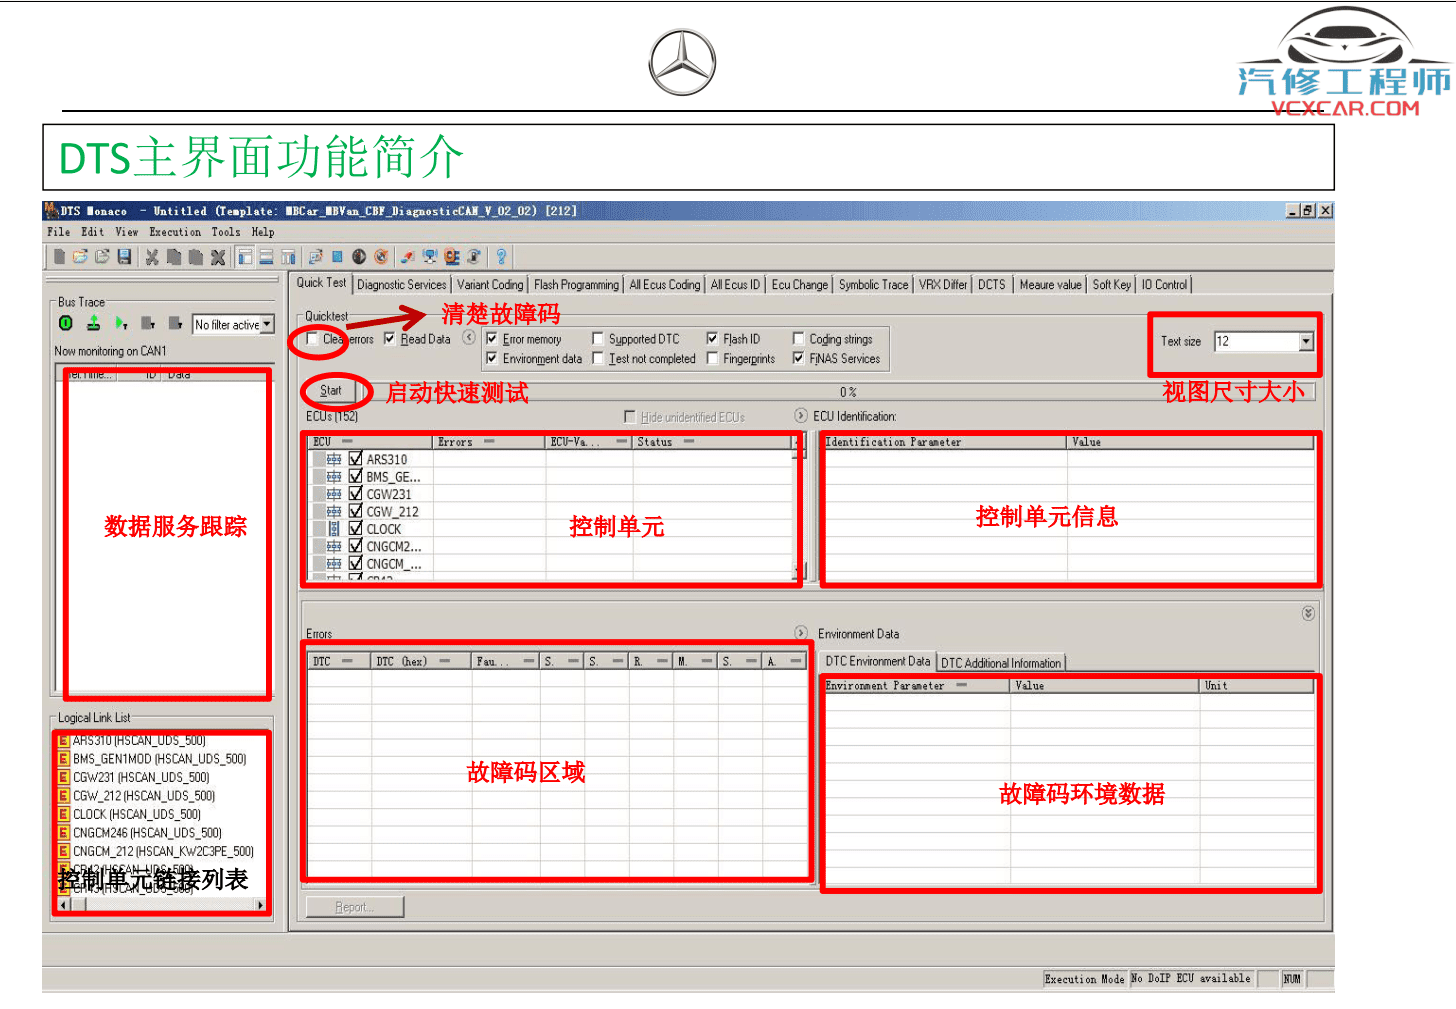Click the Start button for quick test

(x=330, y=391)
